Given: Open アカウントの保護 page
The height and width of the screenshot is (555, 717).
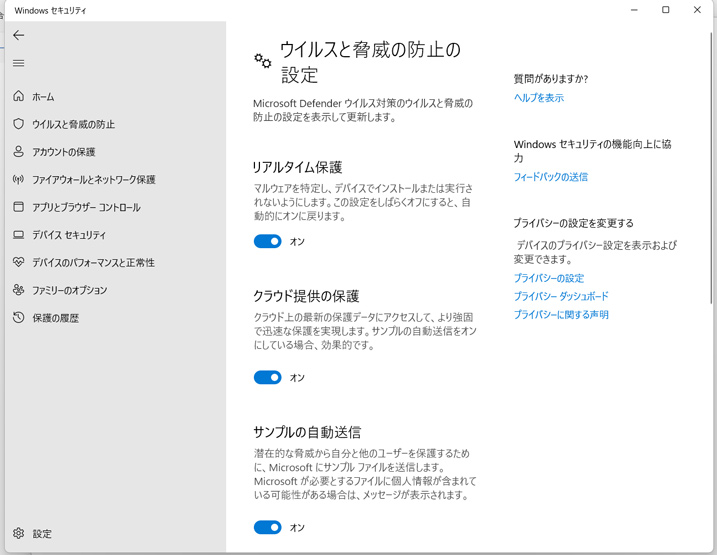Looking at the screenshot, I should click(x=64, y=152).
